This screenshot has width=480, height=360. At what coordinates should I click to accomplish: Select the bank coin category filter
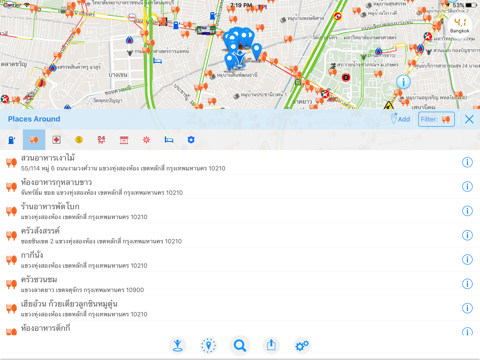coord(79,140)
